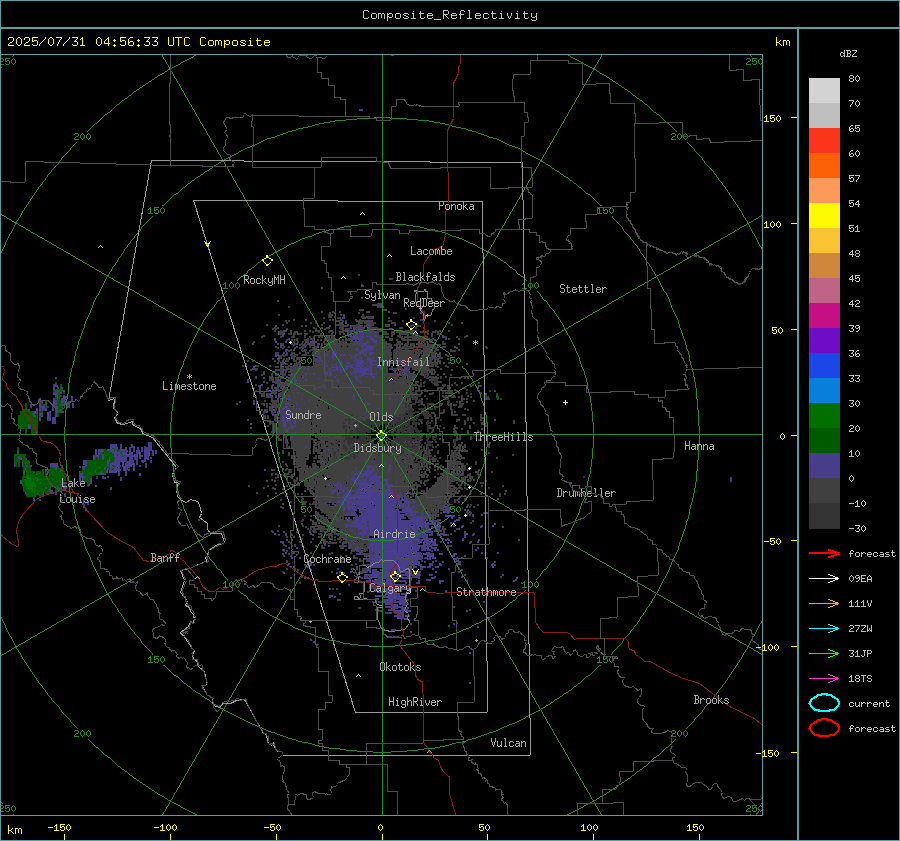Select the bright green 30-20 dBZ swatch
The image size is (900, 841).
(824, 416)
